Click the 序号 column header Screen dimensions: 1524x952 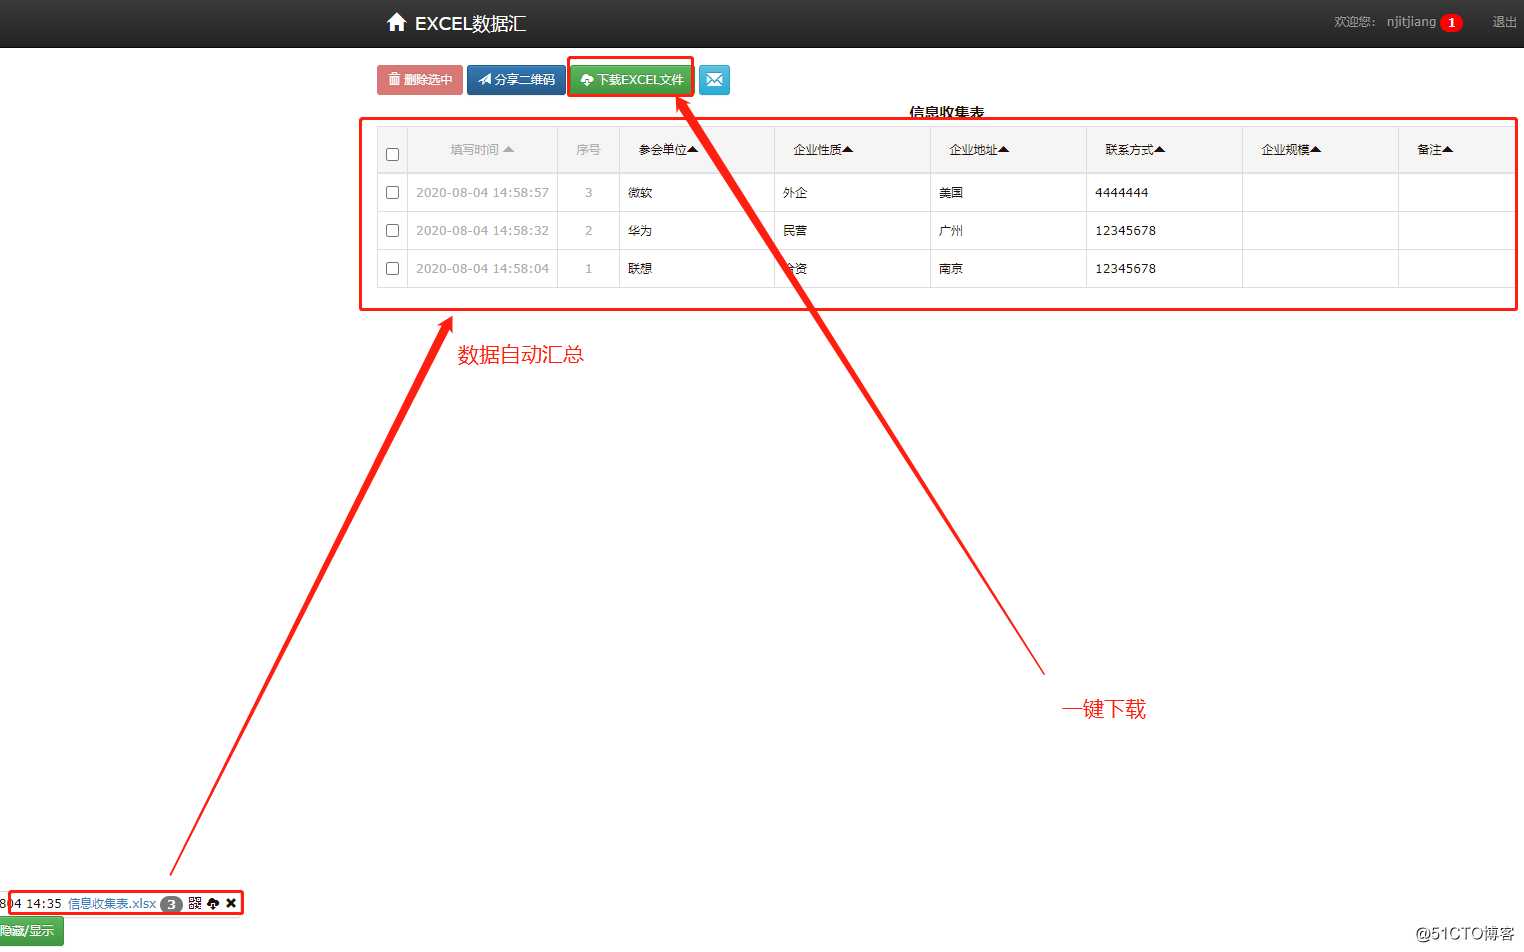pos(588,150)
